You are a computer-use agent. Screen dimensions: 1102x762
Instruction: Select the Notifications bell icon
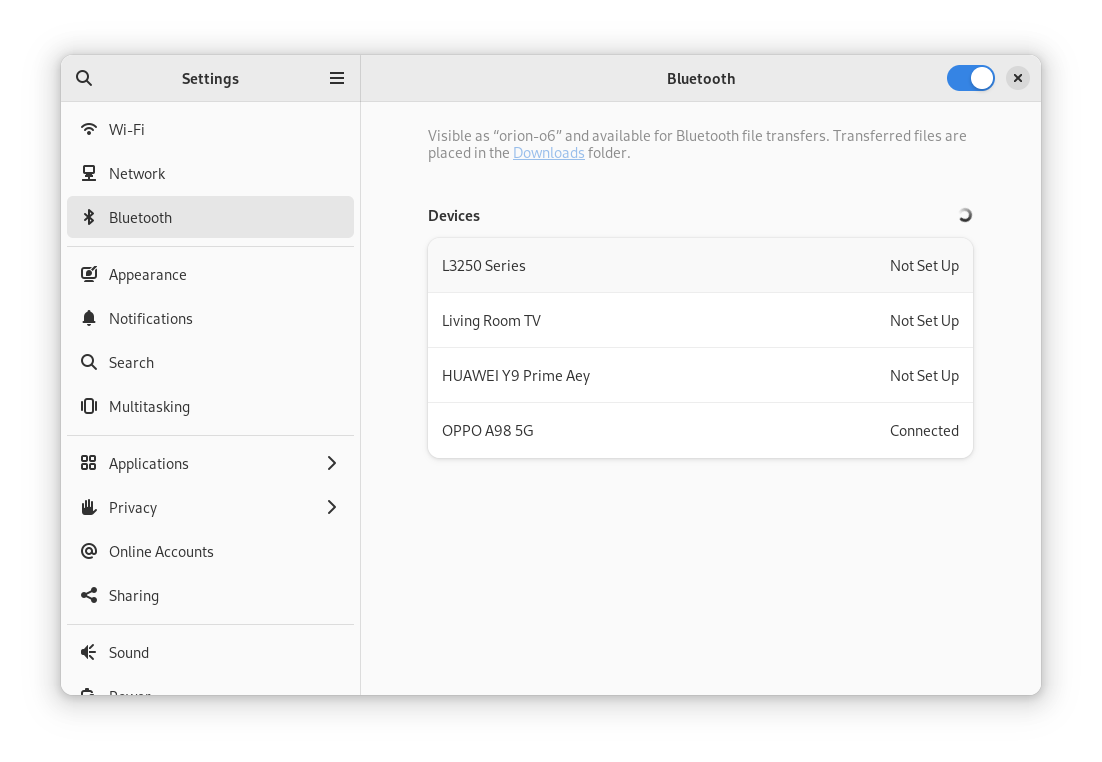tap(89, 318)
